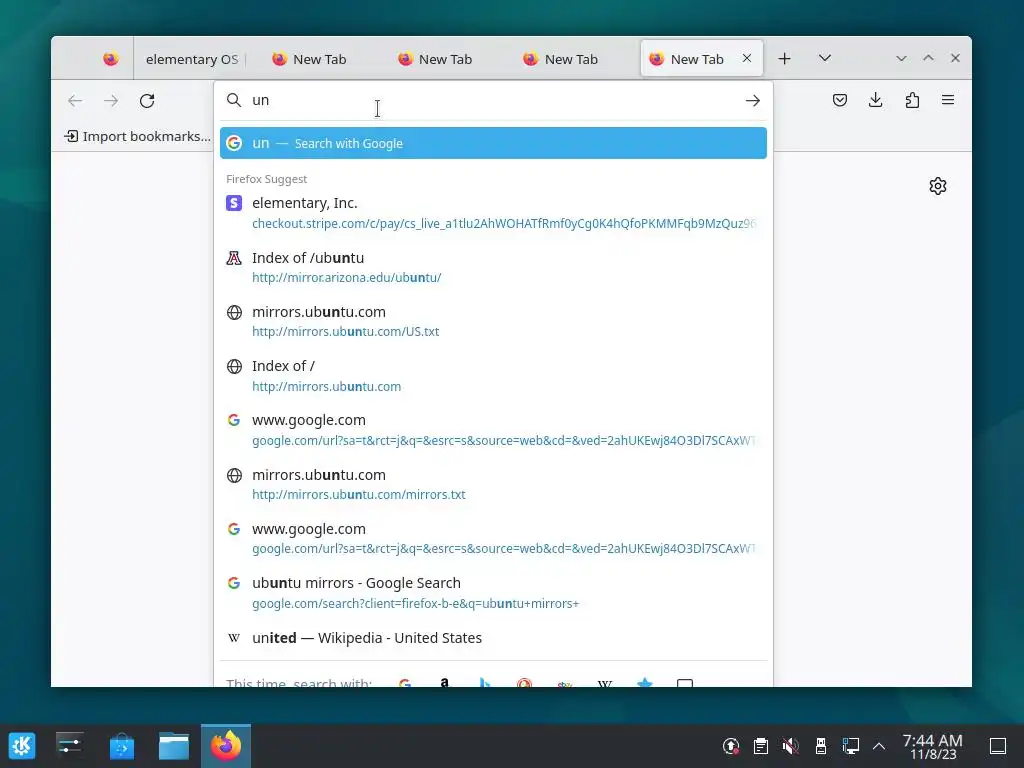Focus the address bar text 'un'
Screen dimensions: 1024x768
click(x=261, y=100)
